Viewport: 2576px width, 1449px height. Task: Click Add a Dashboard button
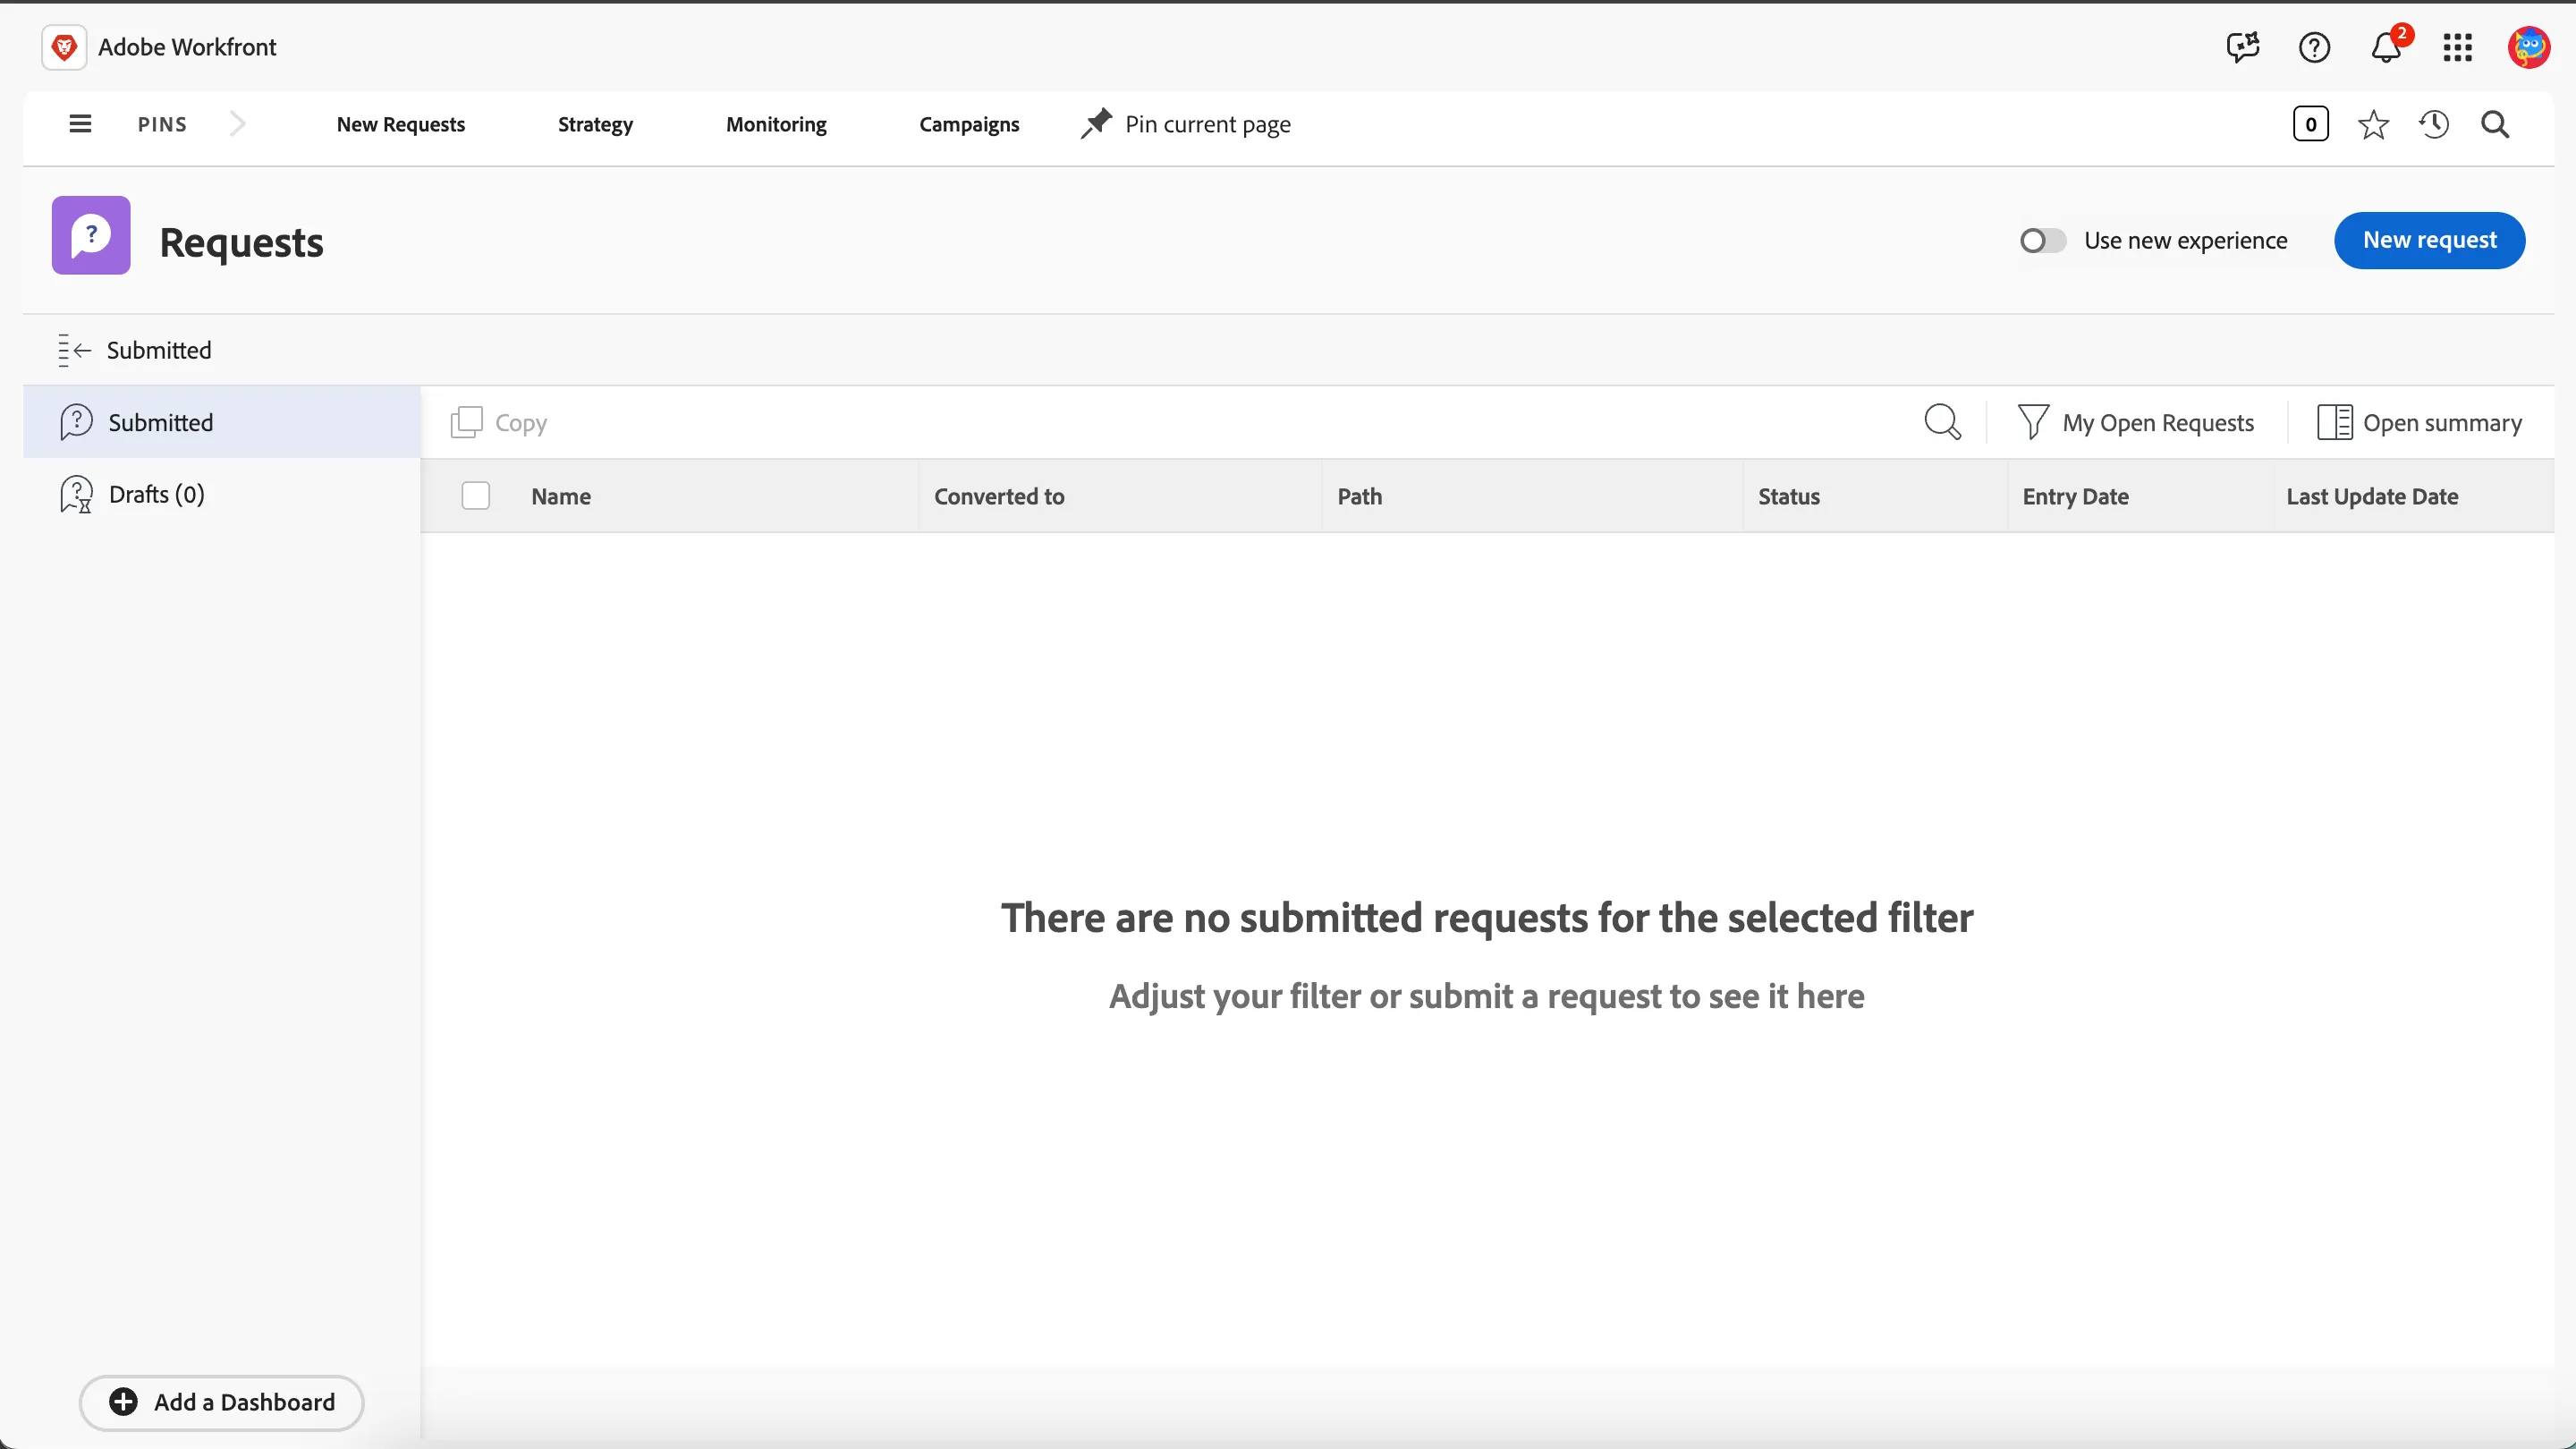[x=221, y=1402]
